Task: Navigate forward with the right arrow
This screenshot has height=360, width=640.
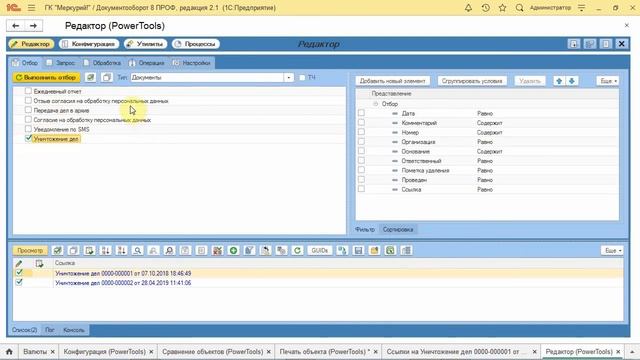Action: (x=33, y=26)
